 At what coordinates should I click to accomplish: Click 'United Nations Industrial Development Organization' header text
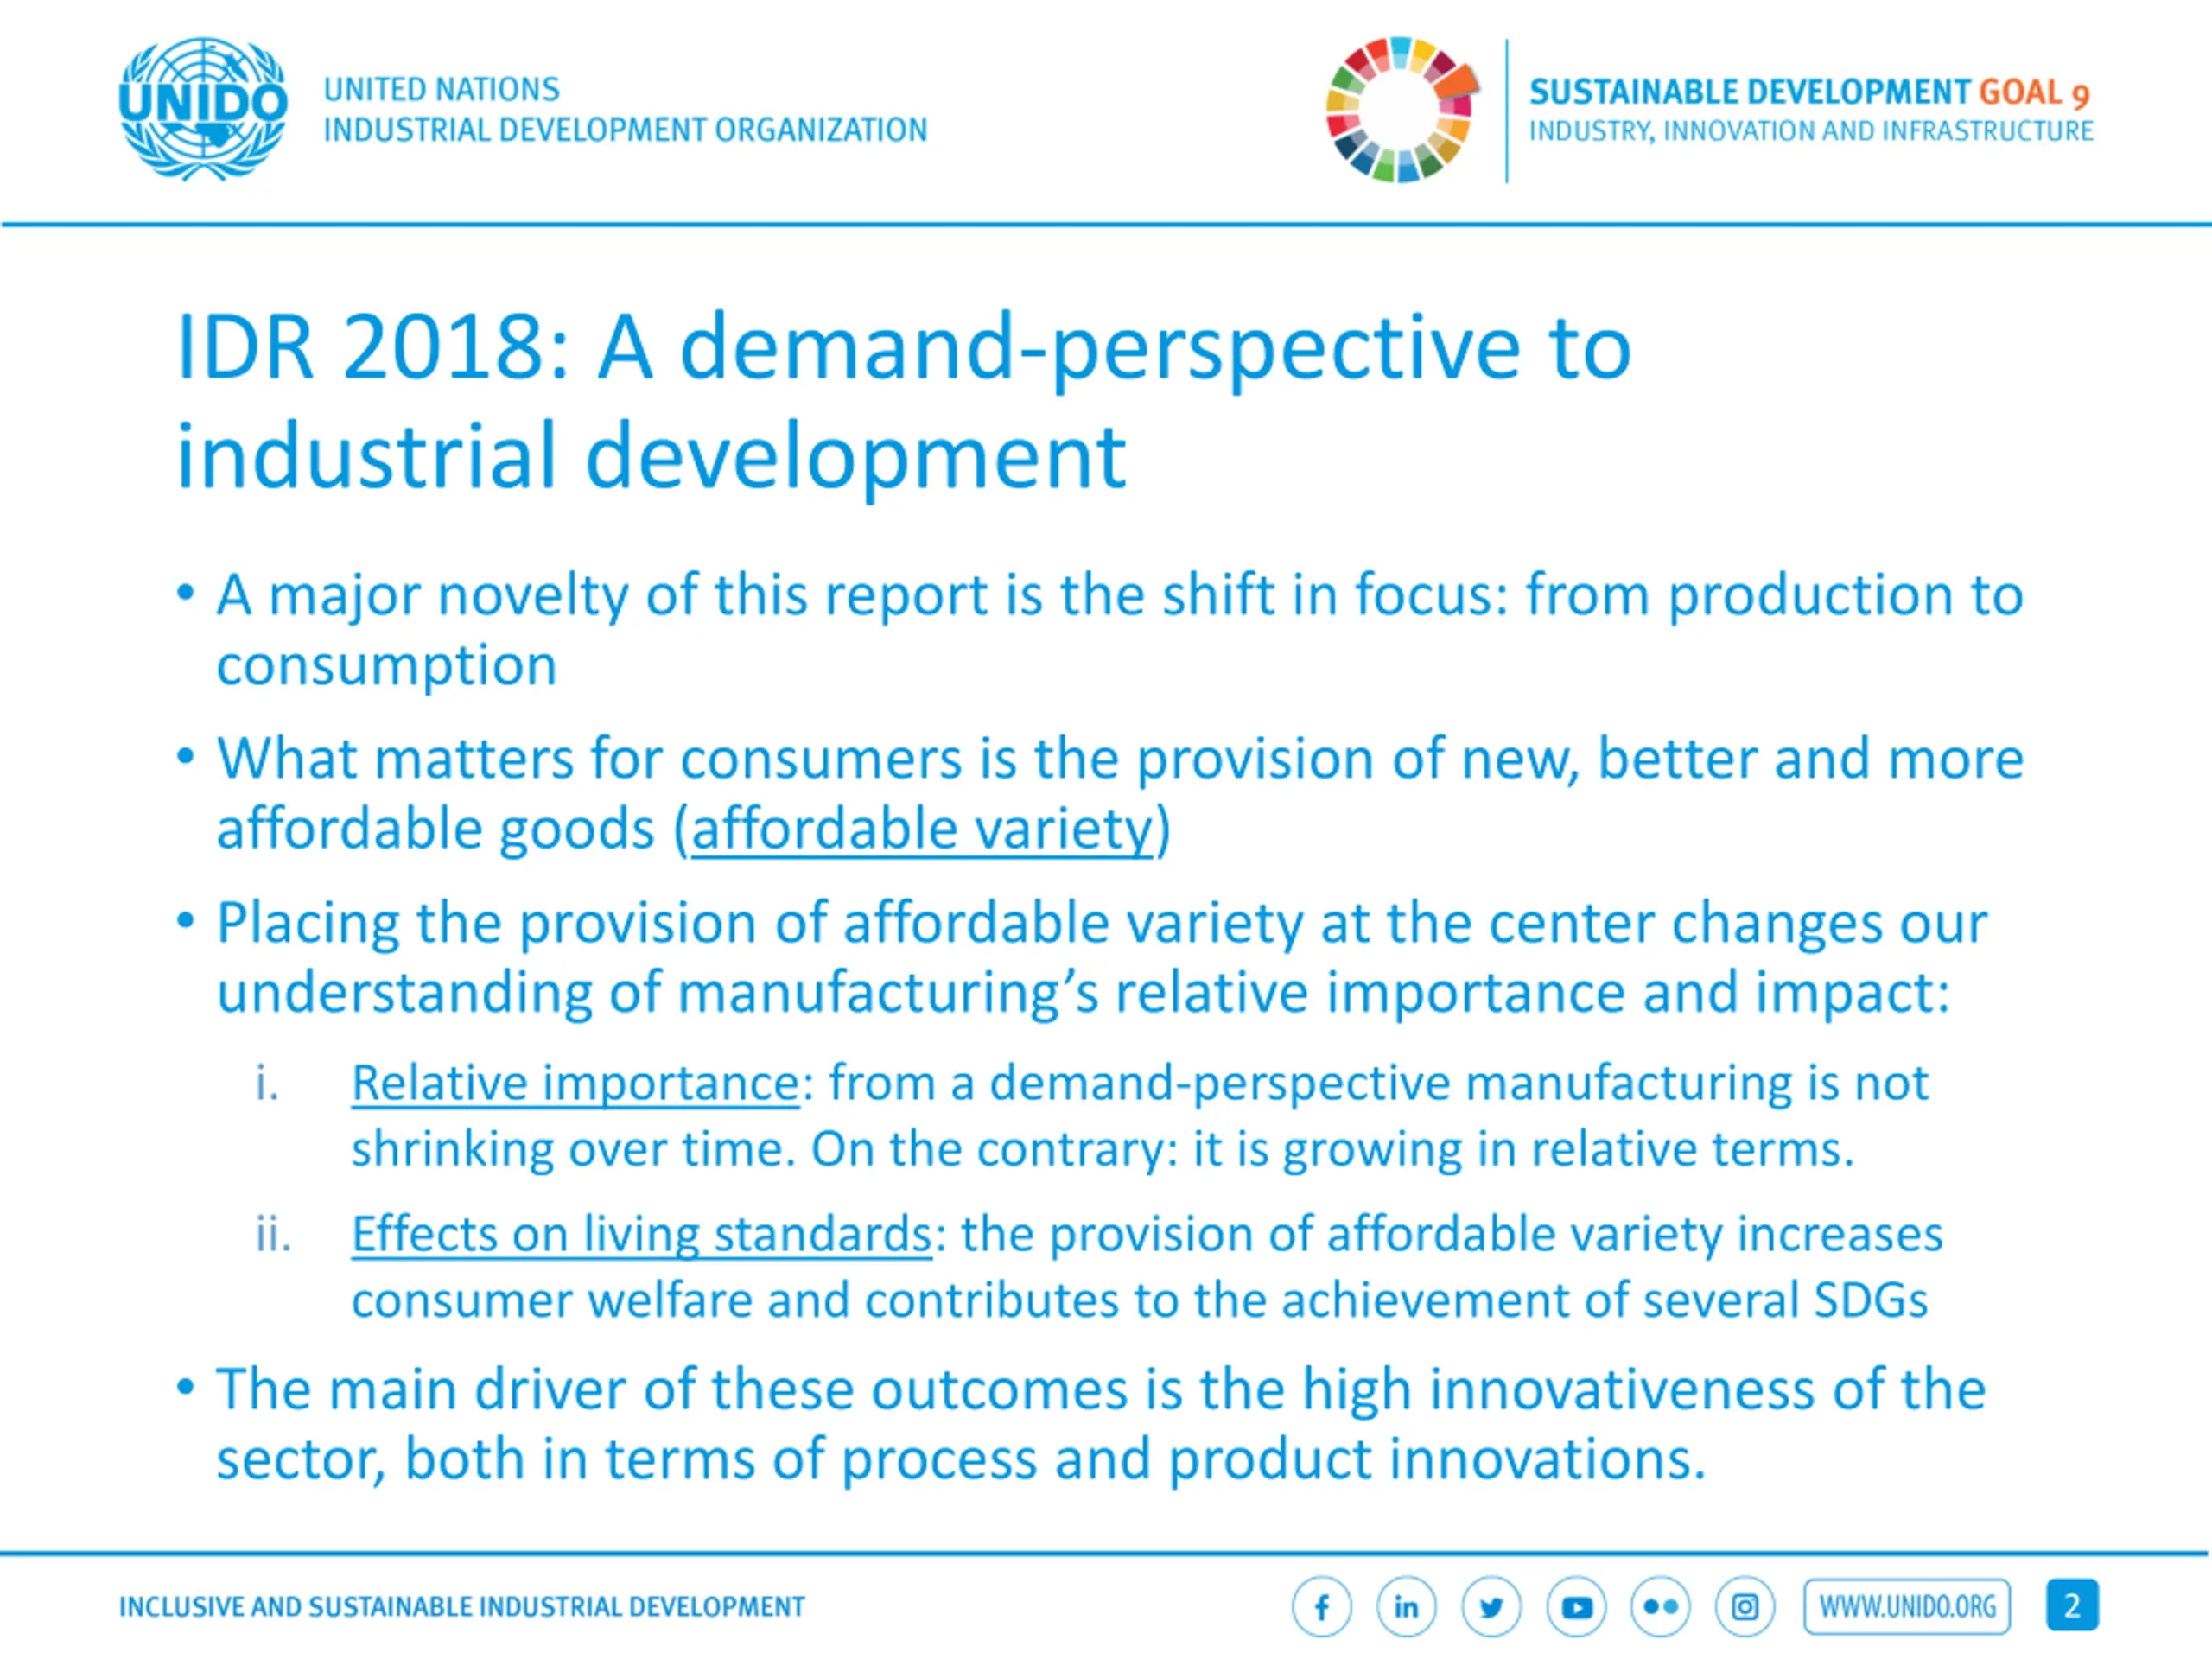click(625, 110)
